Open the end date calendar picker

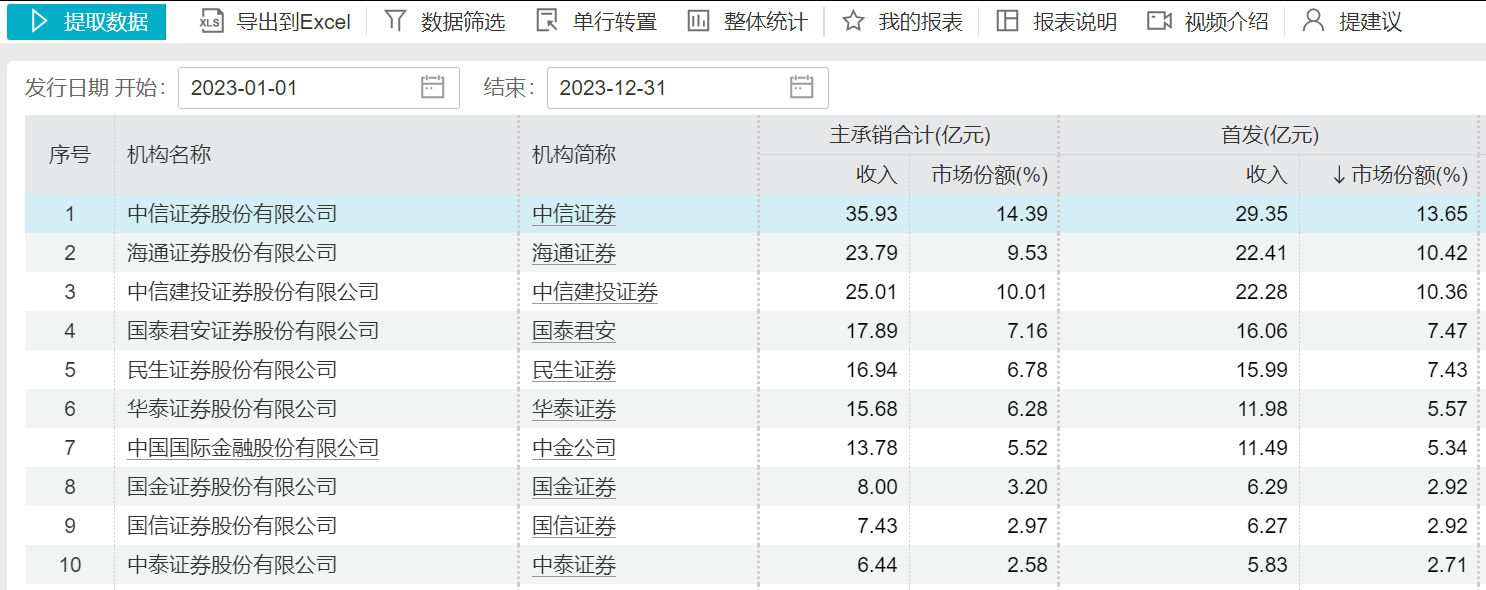coord(801,87)
